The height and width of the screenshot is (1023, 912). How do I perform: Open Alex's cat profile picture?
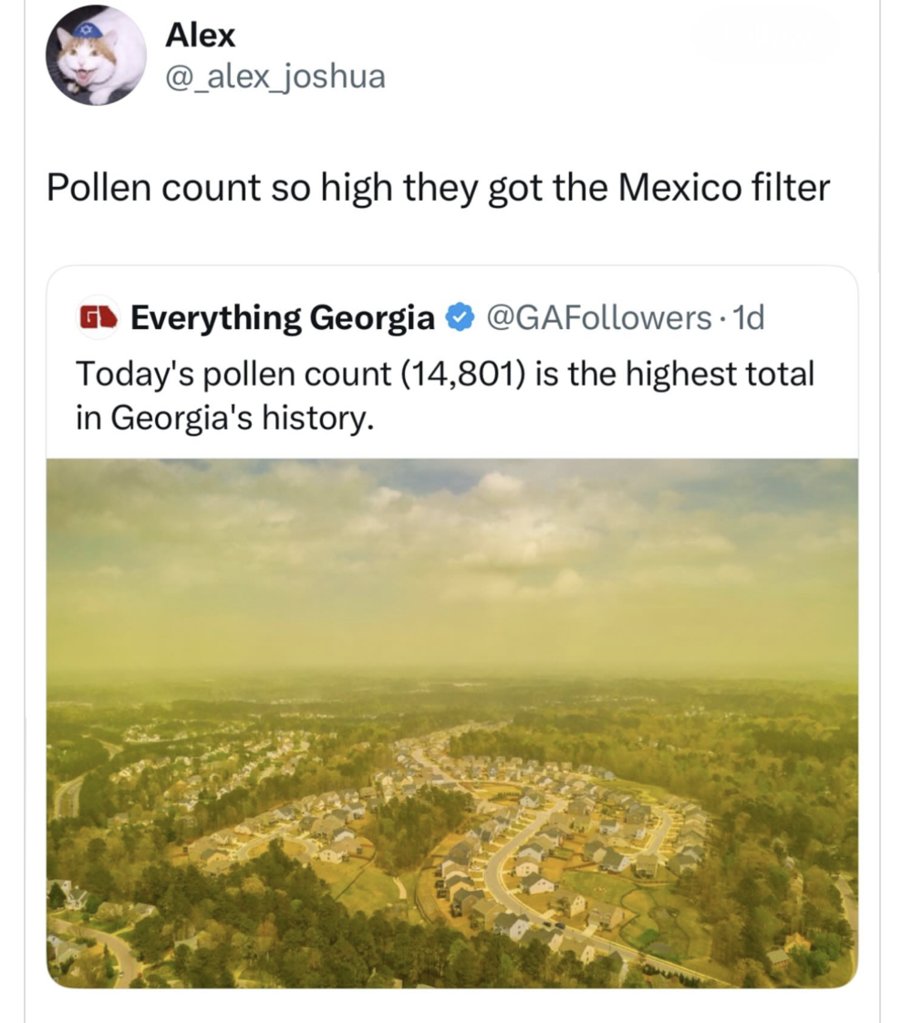point(96,56)
